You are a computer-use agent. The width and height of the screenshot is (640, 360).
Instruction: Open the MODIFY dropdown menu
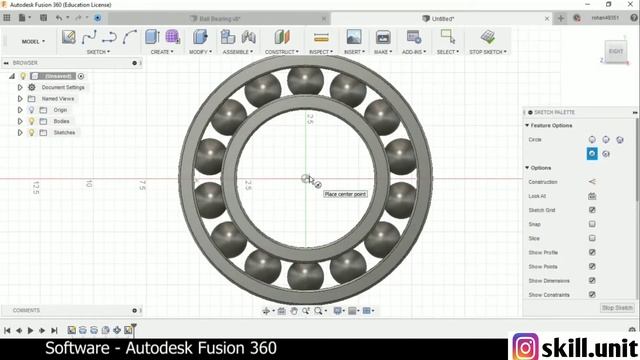[200, 52]
